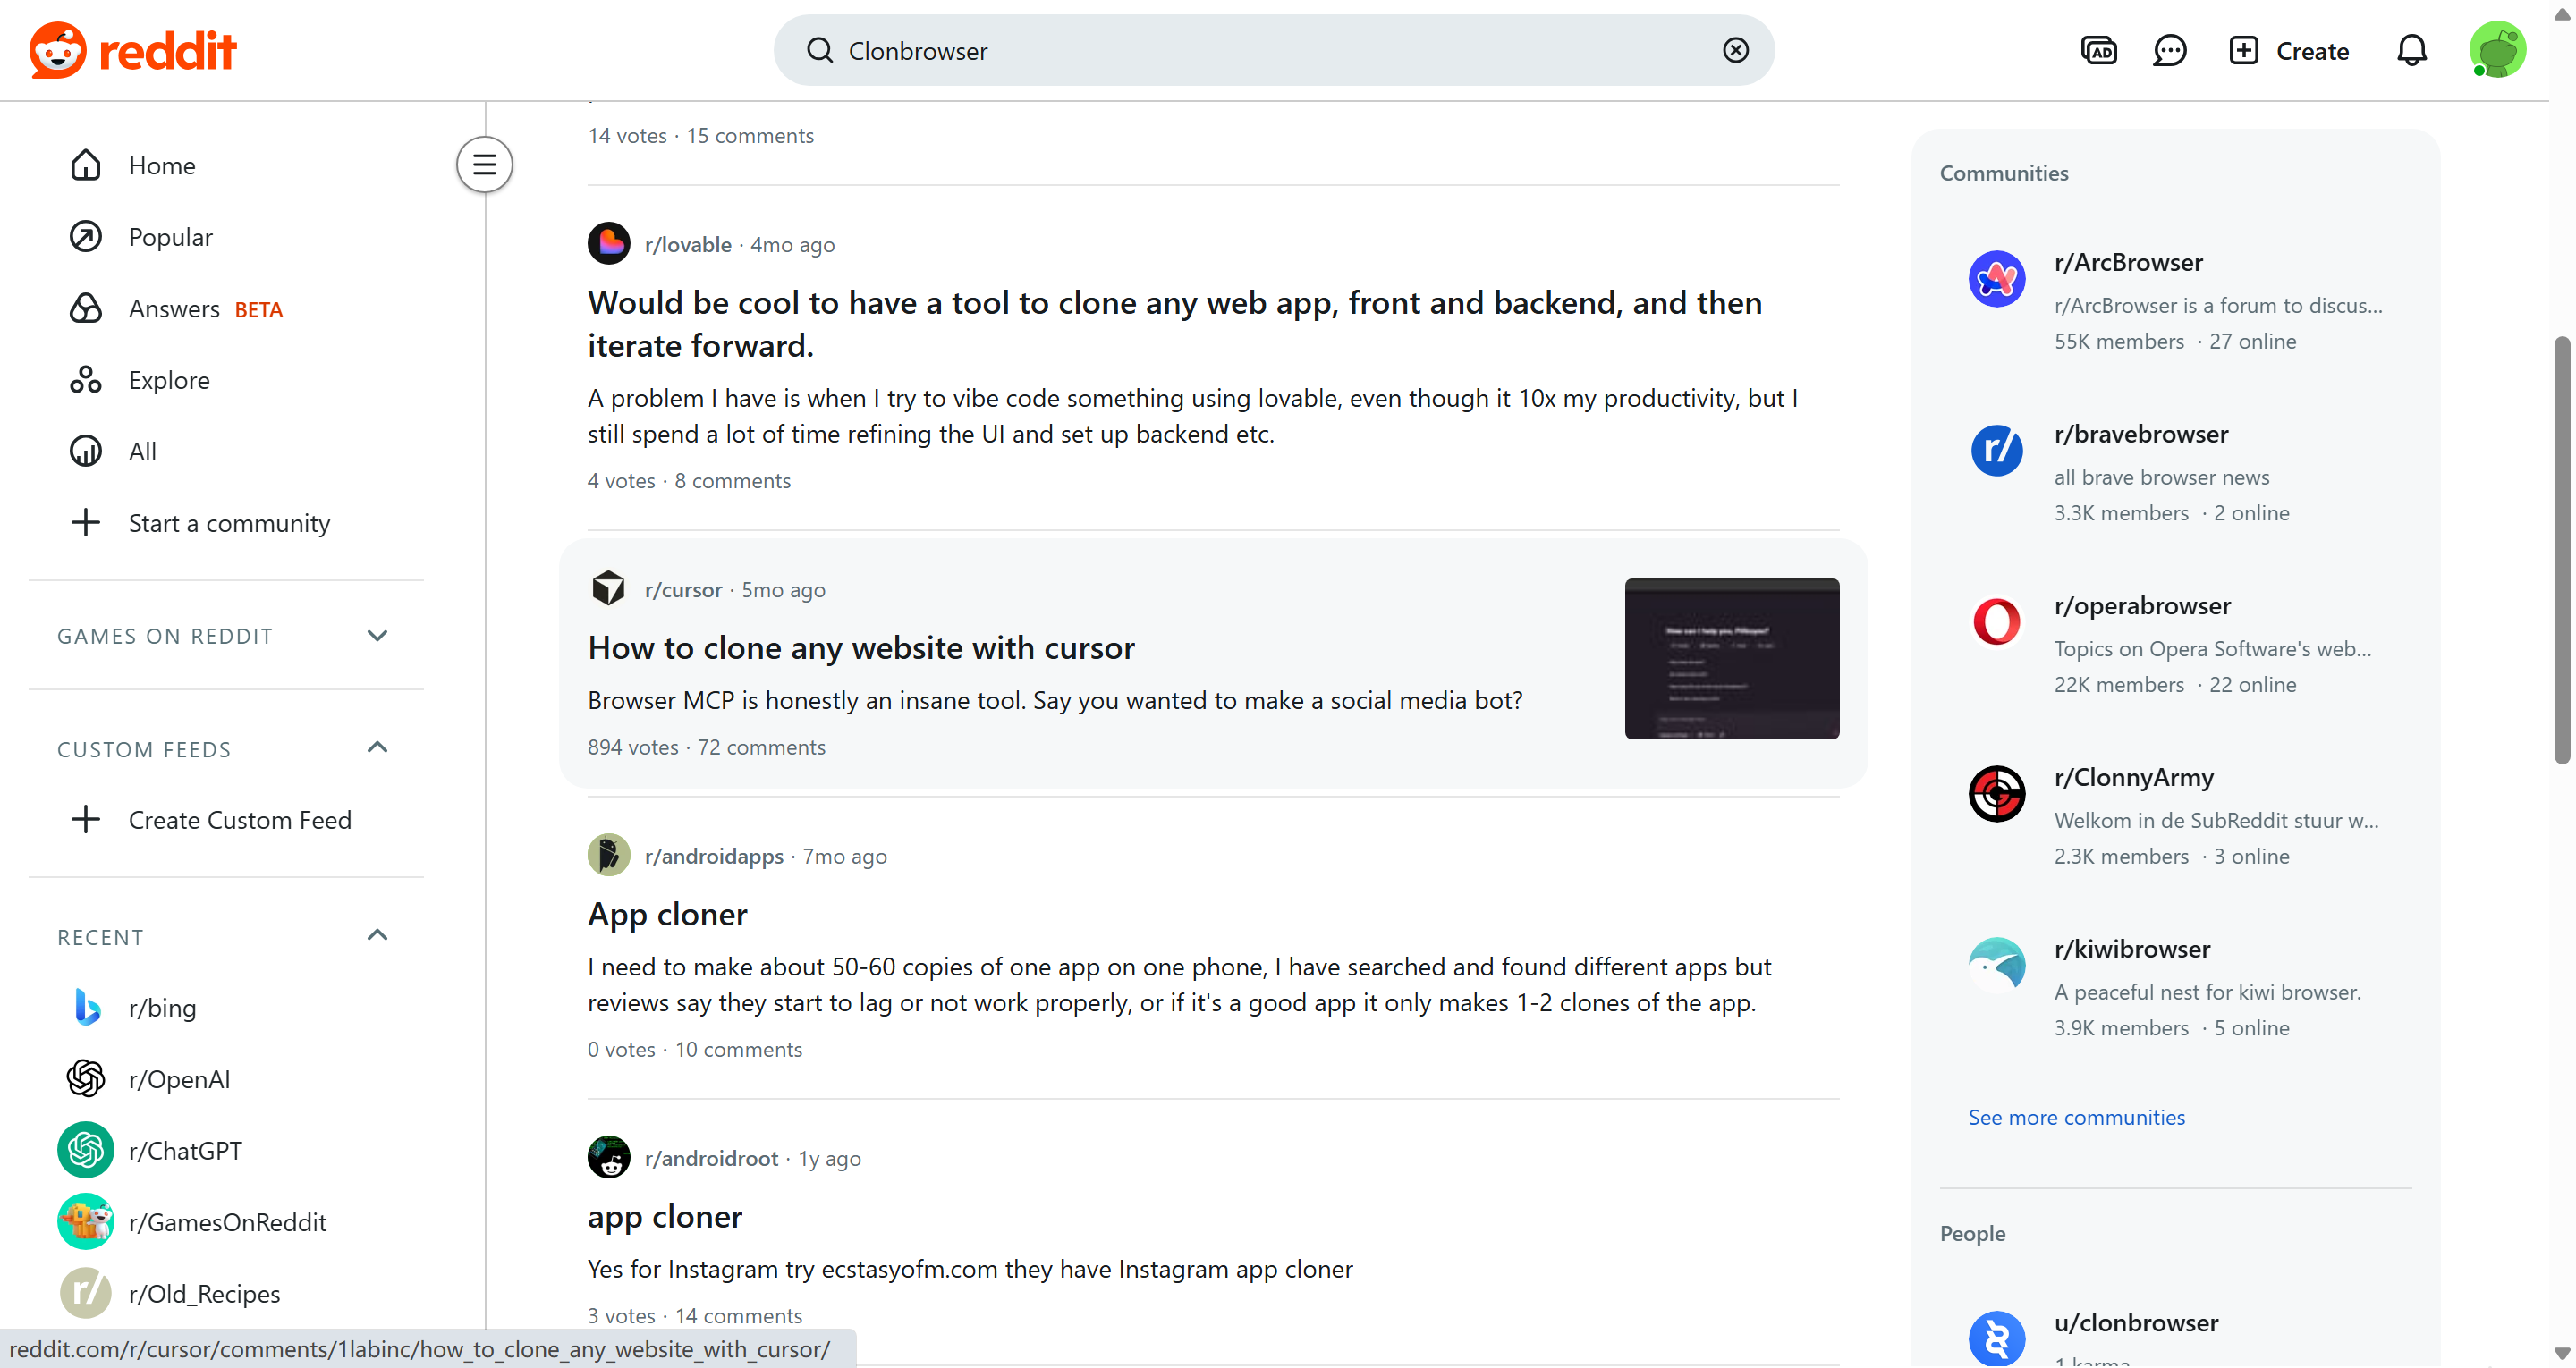2576x1368 pixels.
Task: Open cursor post thumbnail image
Action: 1731,659
